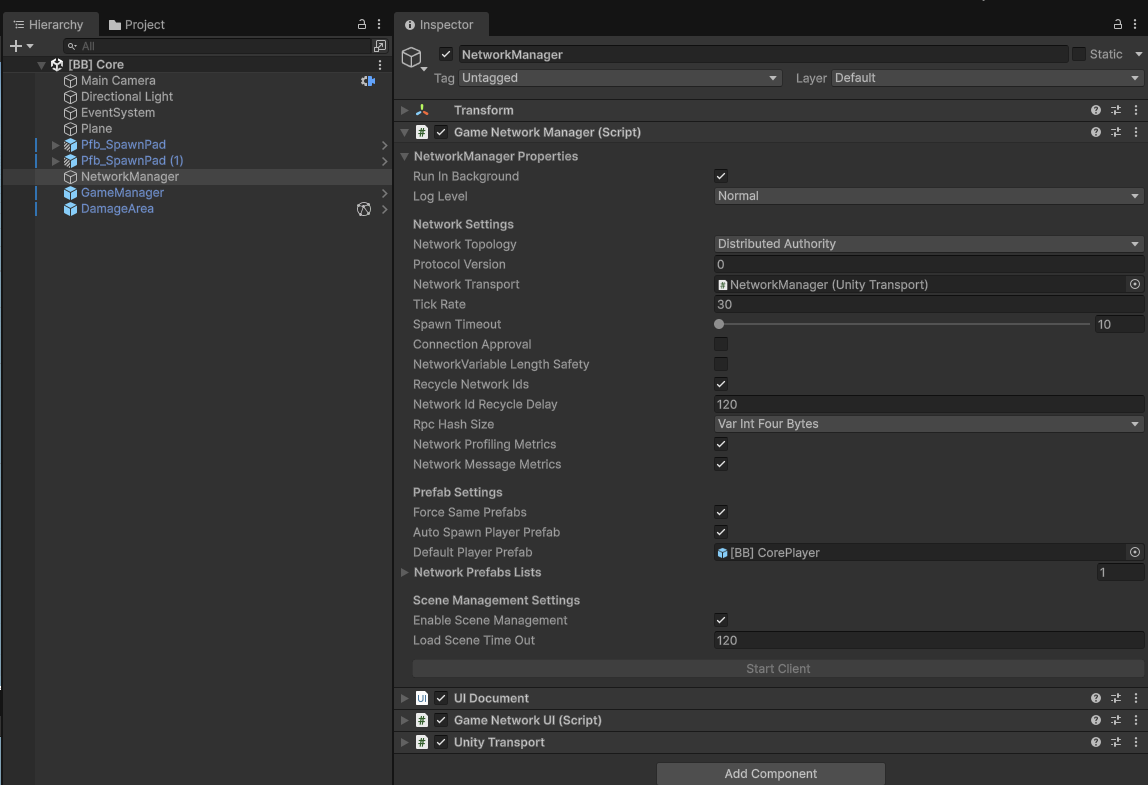Open the Network Topology dropdown
This screenshot has height=785, width=1148.
click(927, 243)
